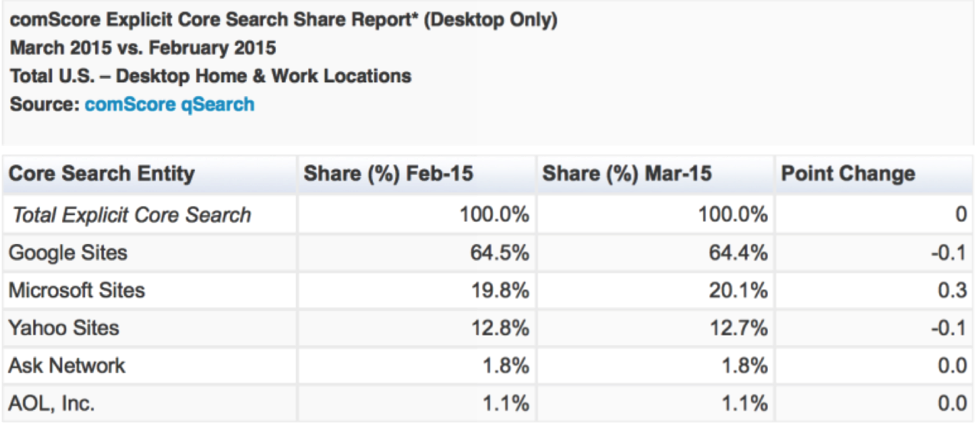The width and height of the screenshot is (975, 423).
Task: Select the Ask Network row label
Action: click(67, 366)
